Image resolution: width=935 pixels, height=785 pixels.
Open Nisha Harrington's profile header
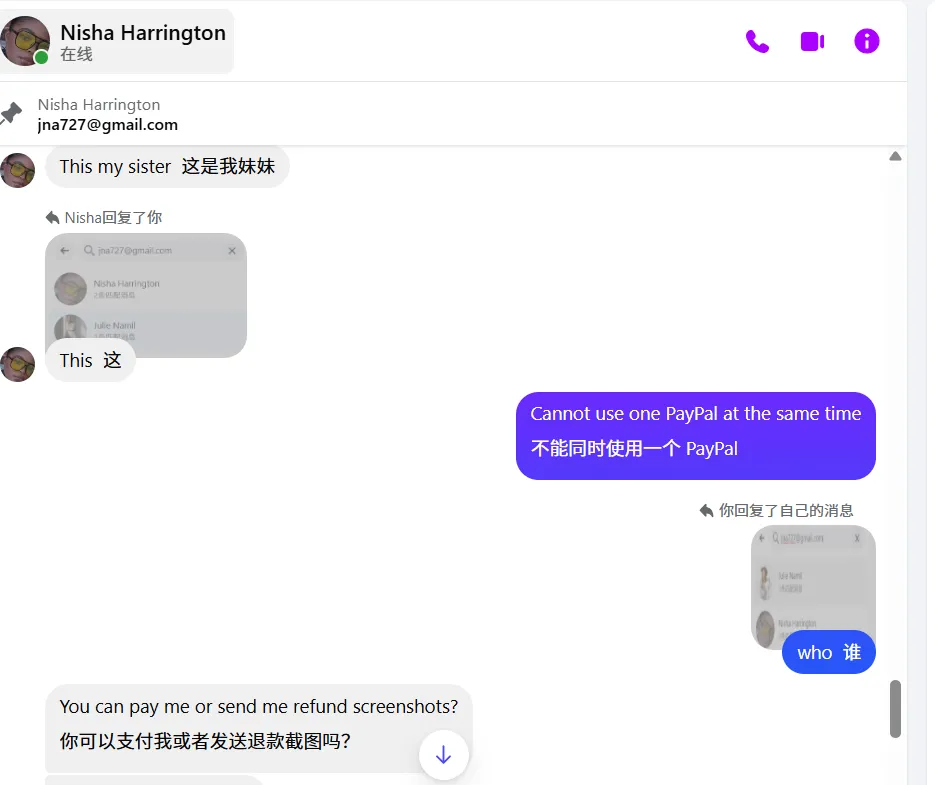click(x=116, y=41)
